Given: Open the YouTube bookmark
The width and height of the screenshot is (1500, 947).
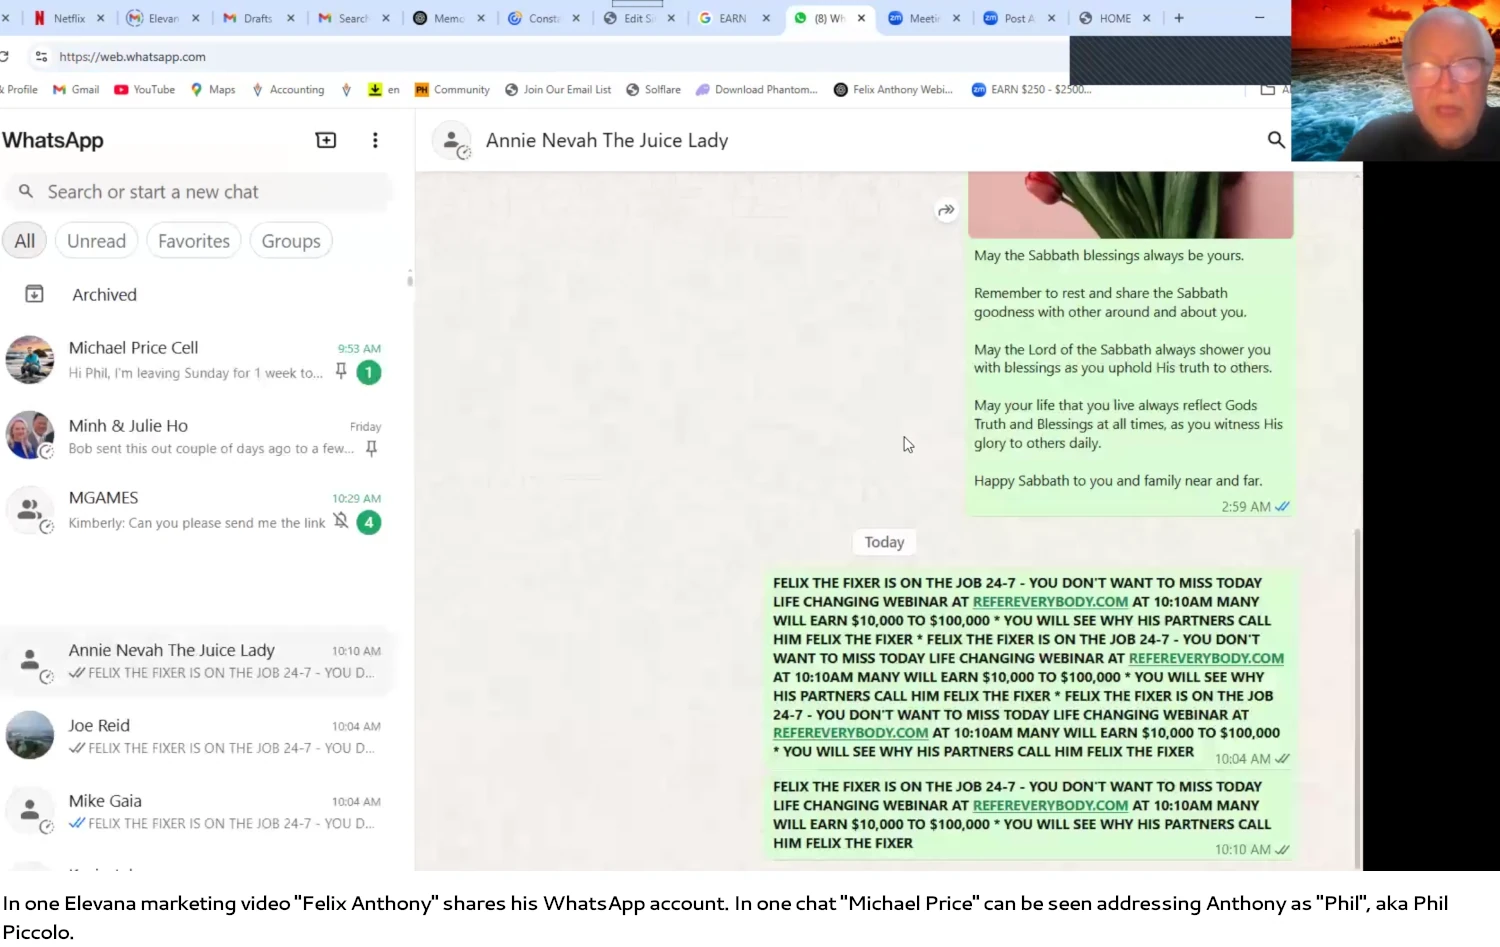Looking at the screenshot, I should coord(144,90).
